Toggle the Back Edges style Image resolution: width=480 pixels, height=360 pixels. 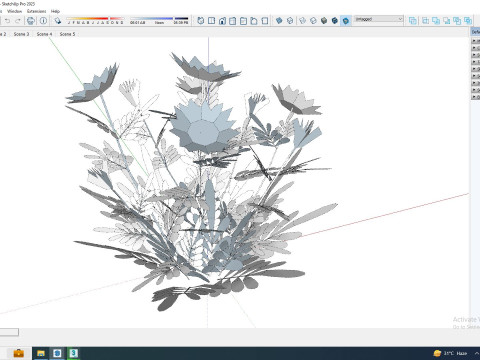point(290,21)
